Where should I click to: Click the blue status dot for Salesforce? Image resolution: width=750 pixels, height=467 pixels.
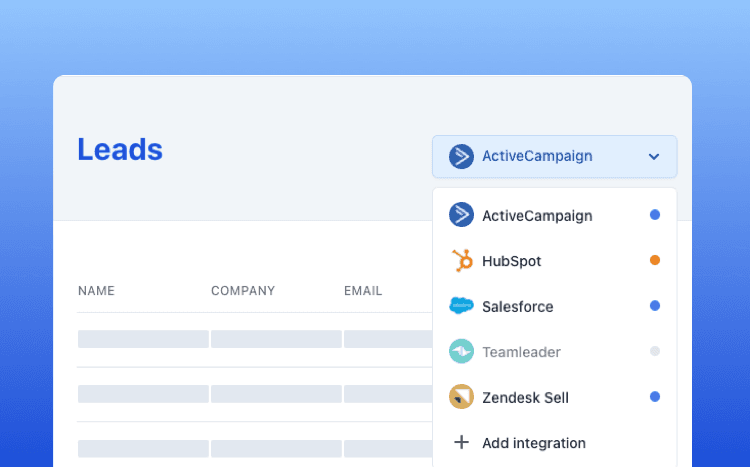click(655, 306)
